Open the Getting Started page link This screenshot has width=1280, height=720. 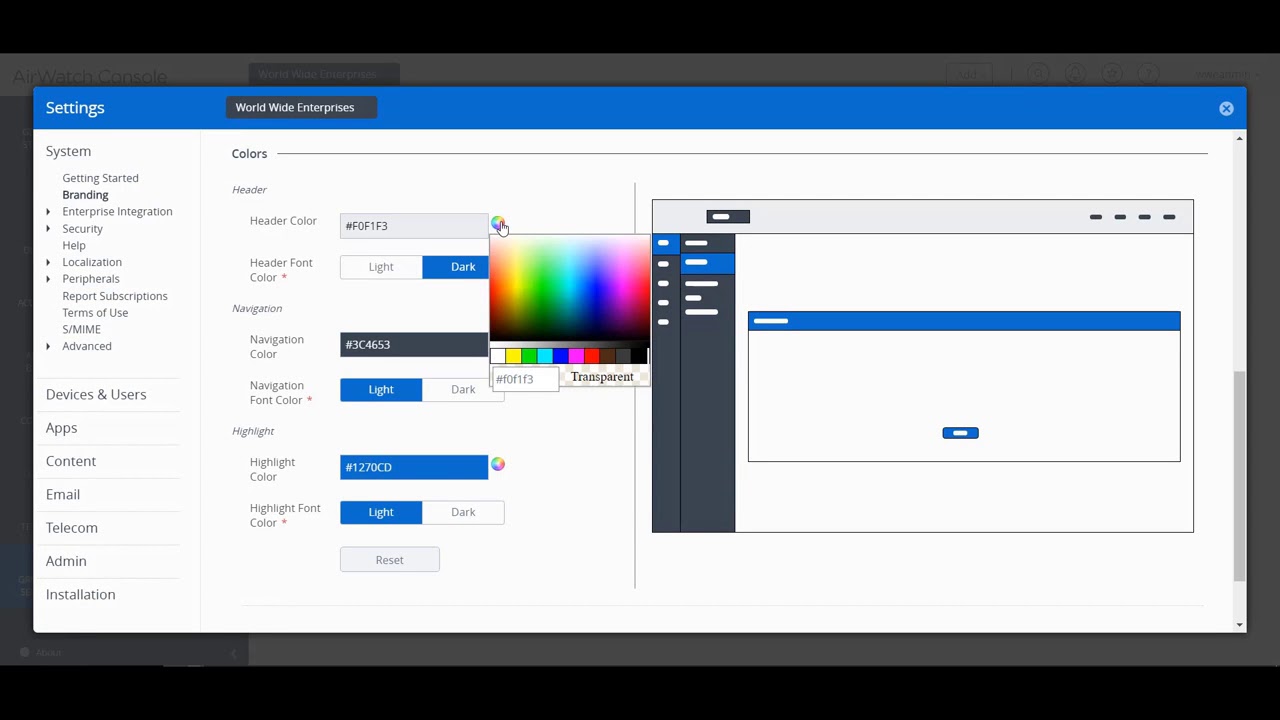click(x=100, y=178)
